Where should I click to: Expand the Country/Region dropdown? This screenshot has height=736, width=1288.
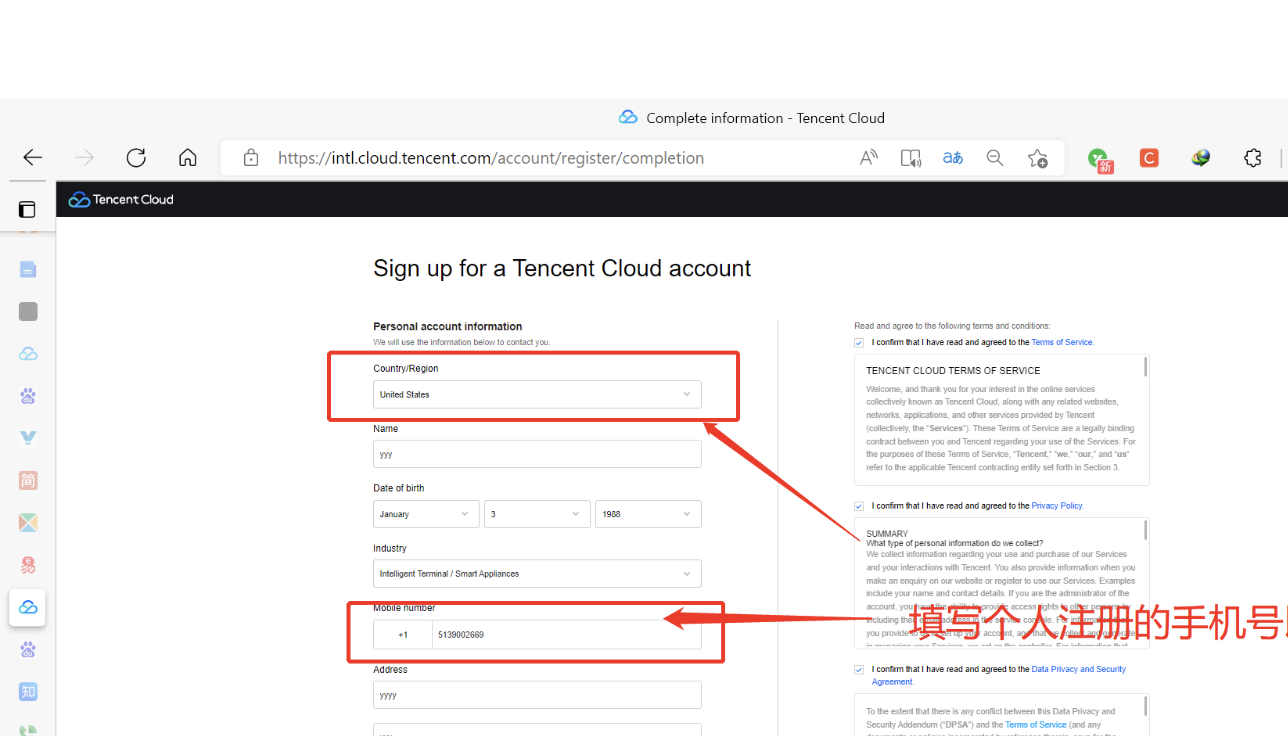[537, 395]
